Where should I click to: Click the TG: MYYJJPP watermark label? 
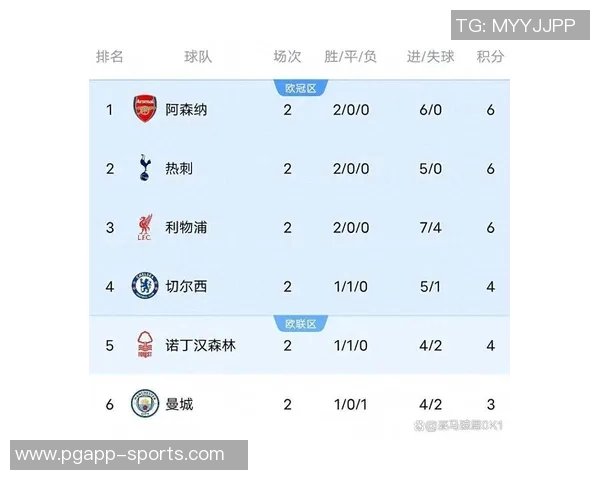coord(515,26)
